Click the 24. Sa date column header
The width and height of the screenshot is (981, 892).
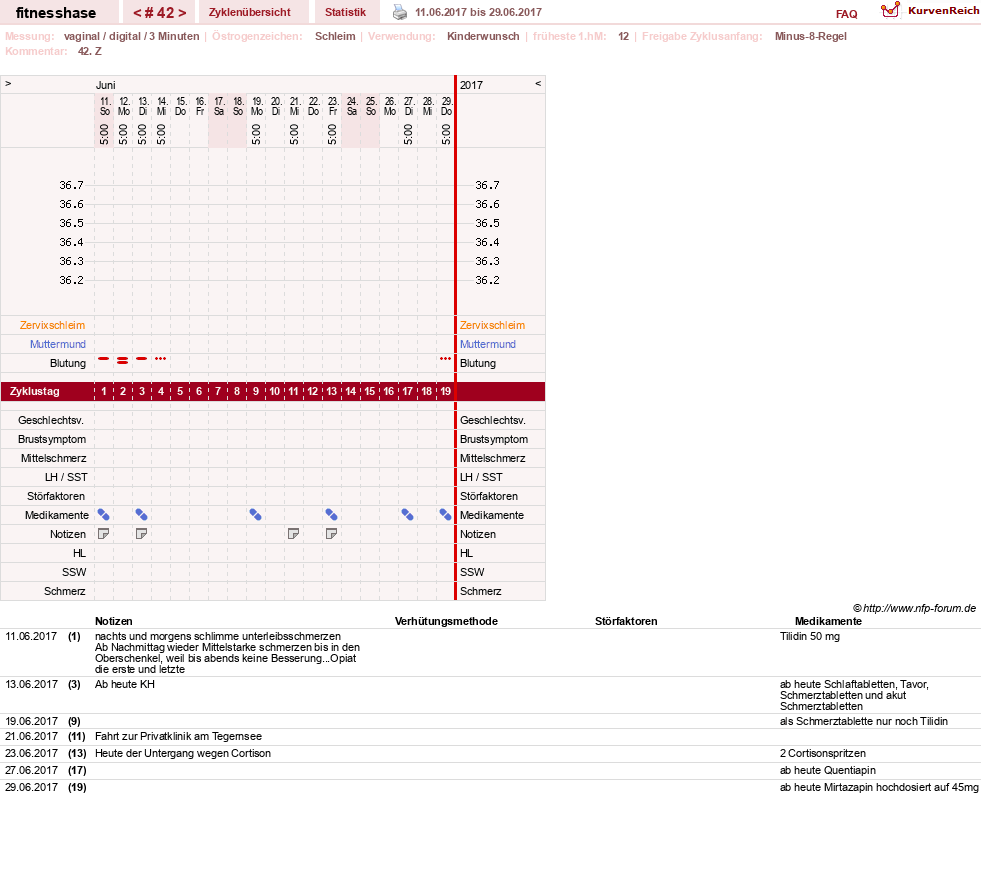coord(352,106)
